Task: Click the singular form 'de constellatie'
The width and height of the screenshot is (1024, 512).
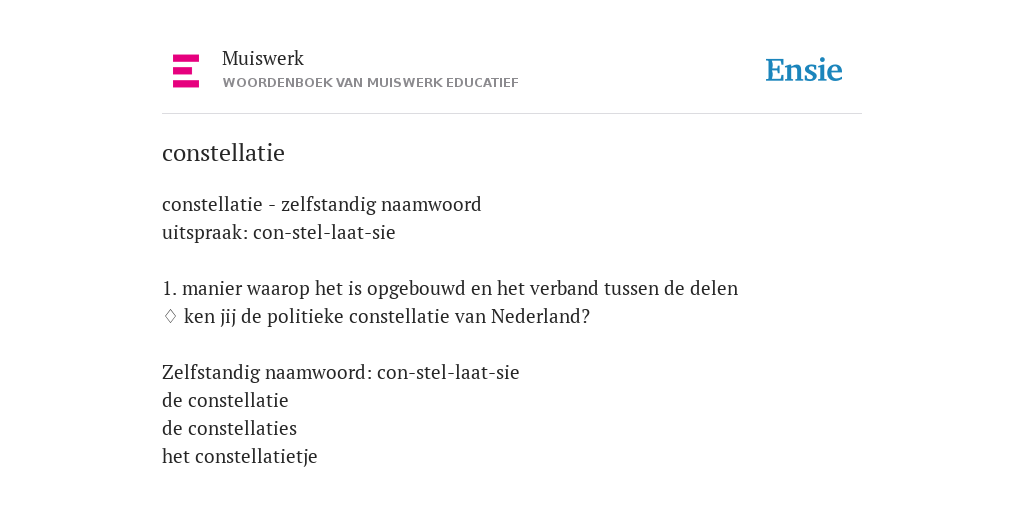Action: pos(225,400)
